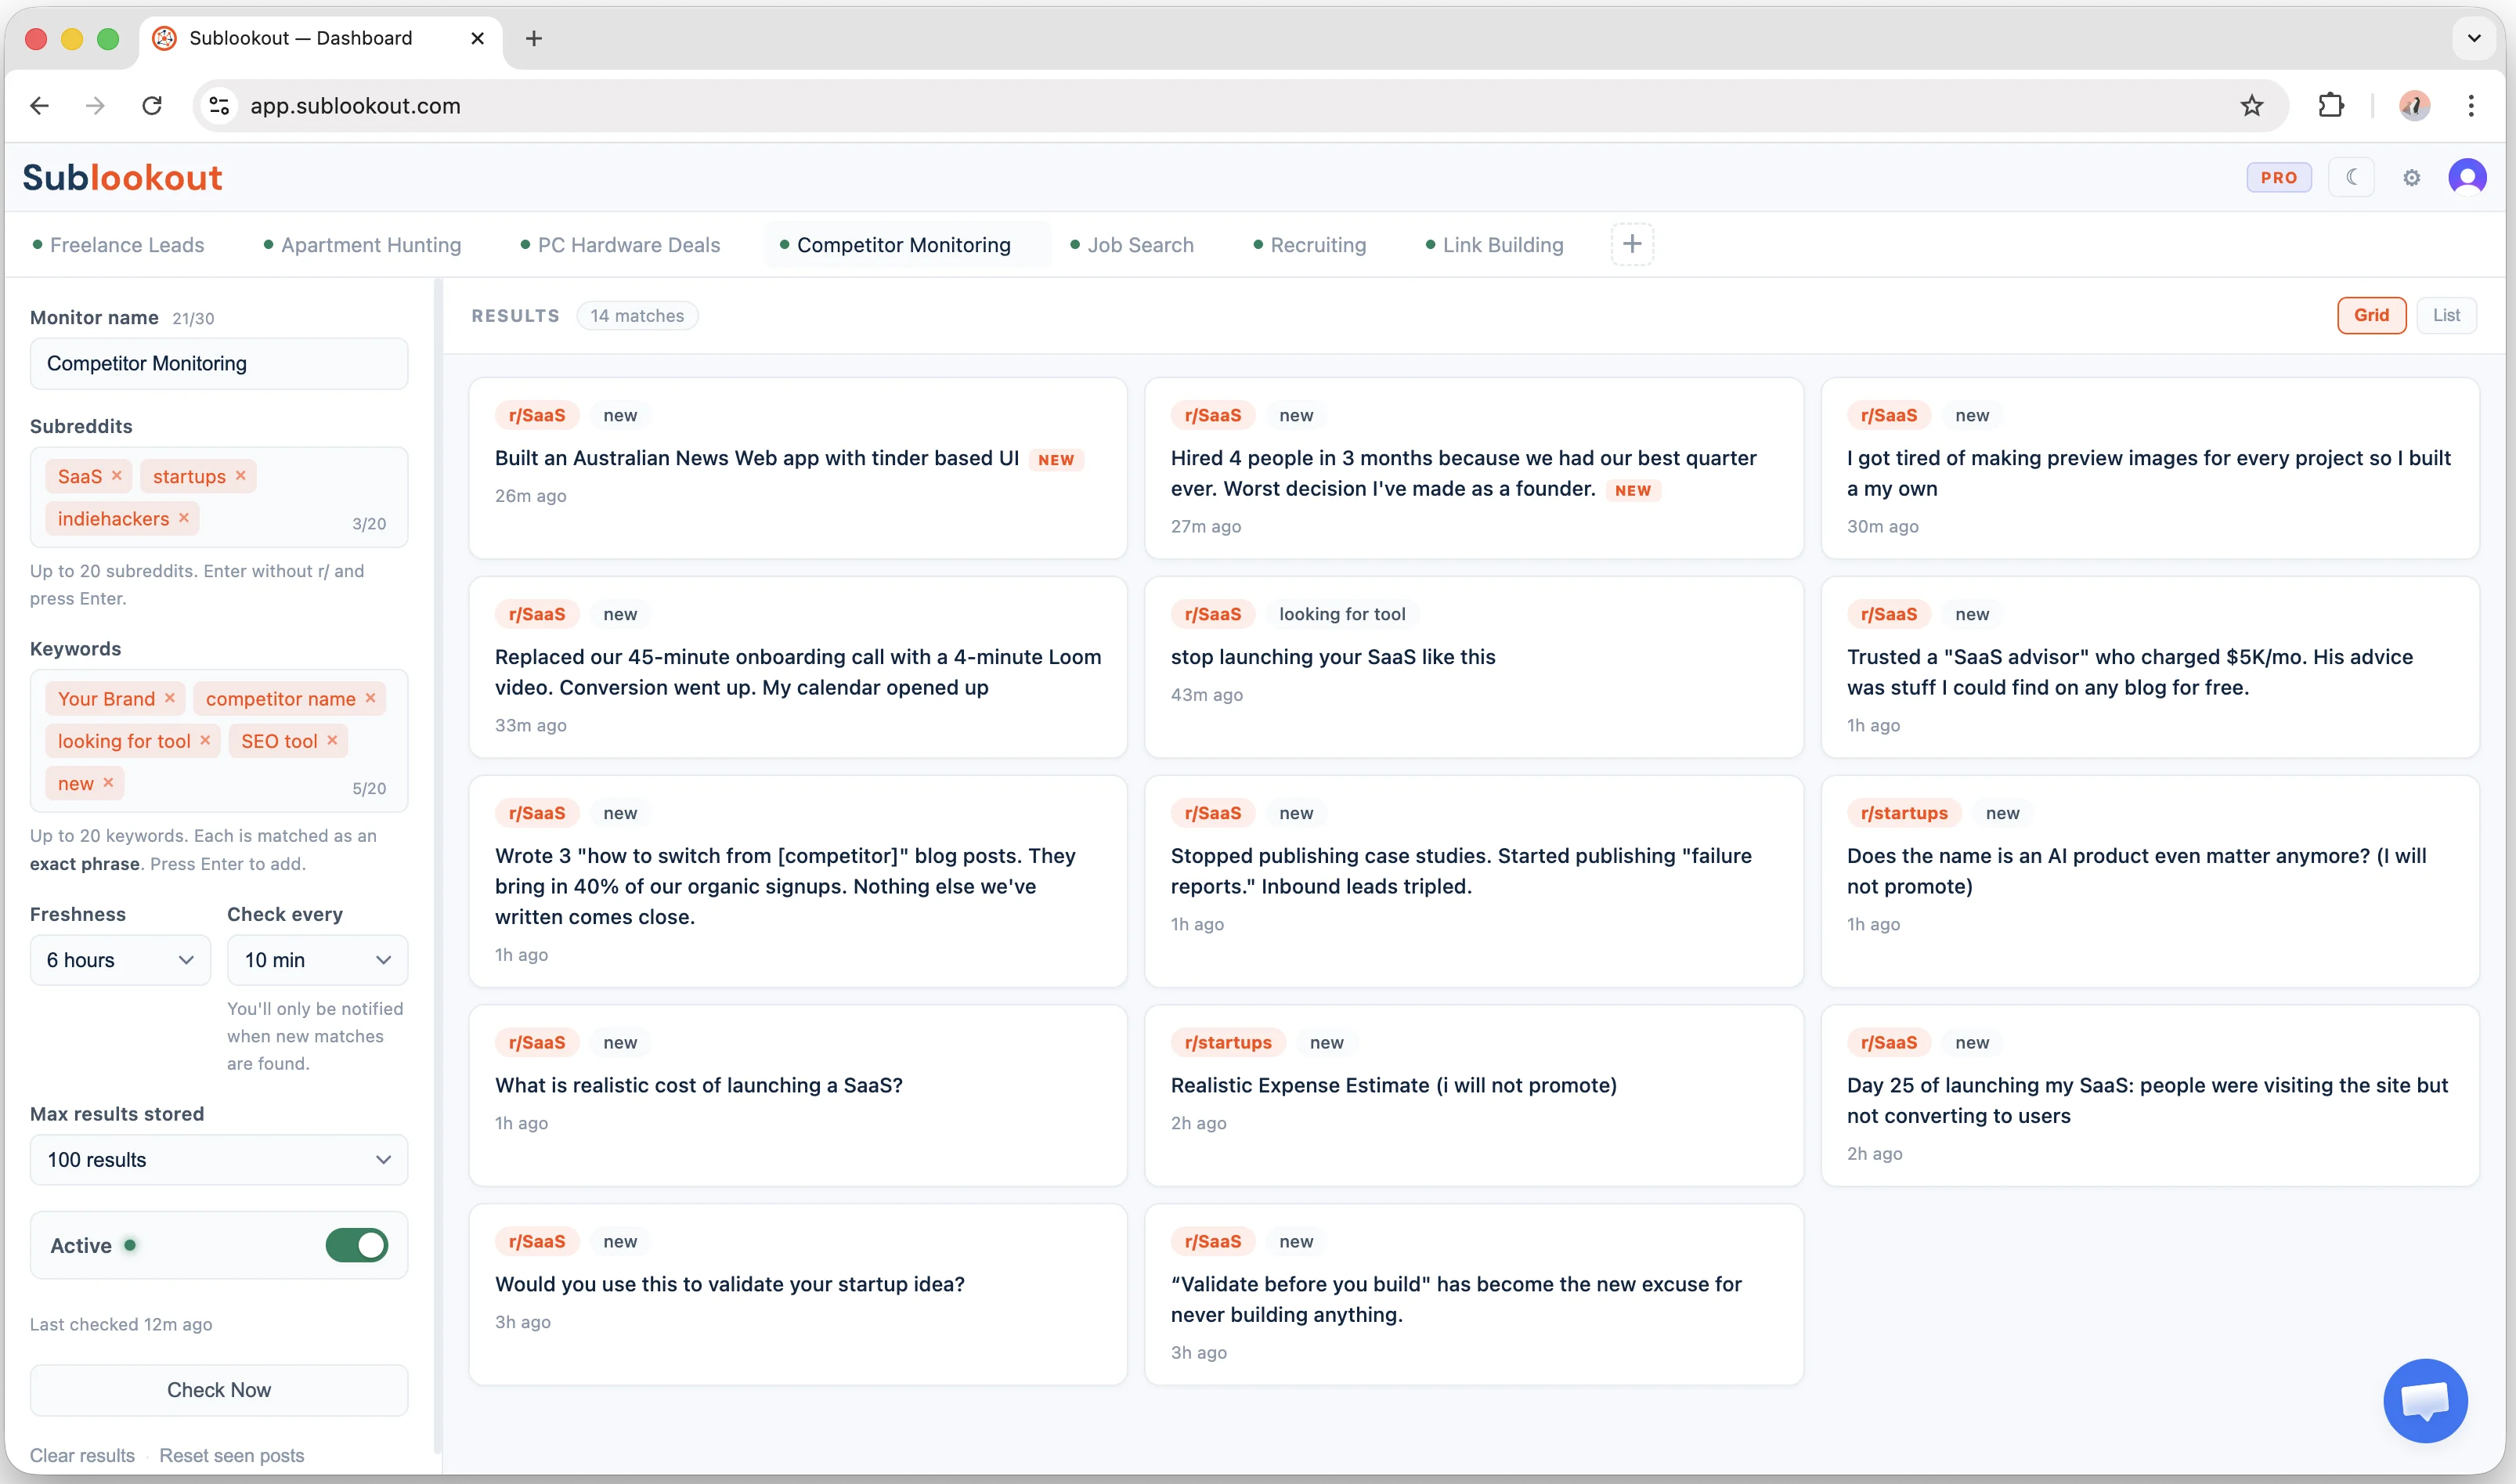Expand the Check every 10 min dropdown
The width and height of the screenshot is (2516, 1484).
(x=317, y=960)
